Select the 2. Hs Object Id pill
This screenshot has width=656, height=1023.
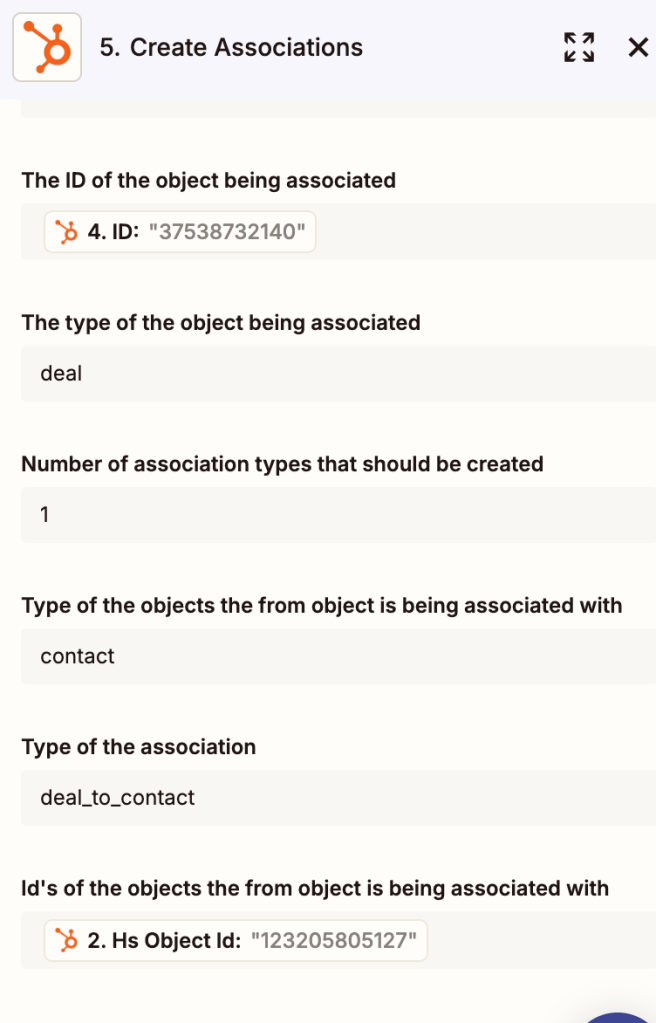[236, 940]
